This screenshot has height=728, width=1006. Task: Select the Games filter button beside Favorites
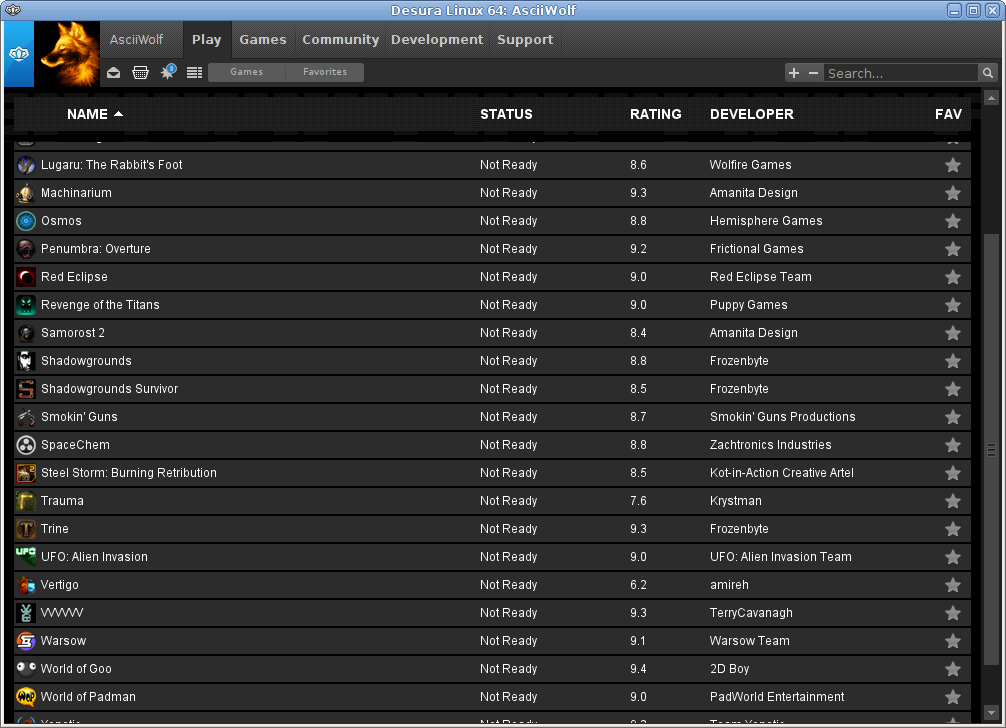247,72
